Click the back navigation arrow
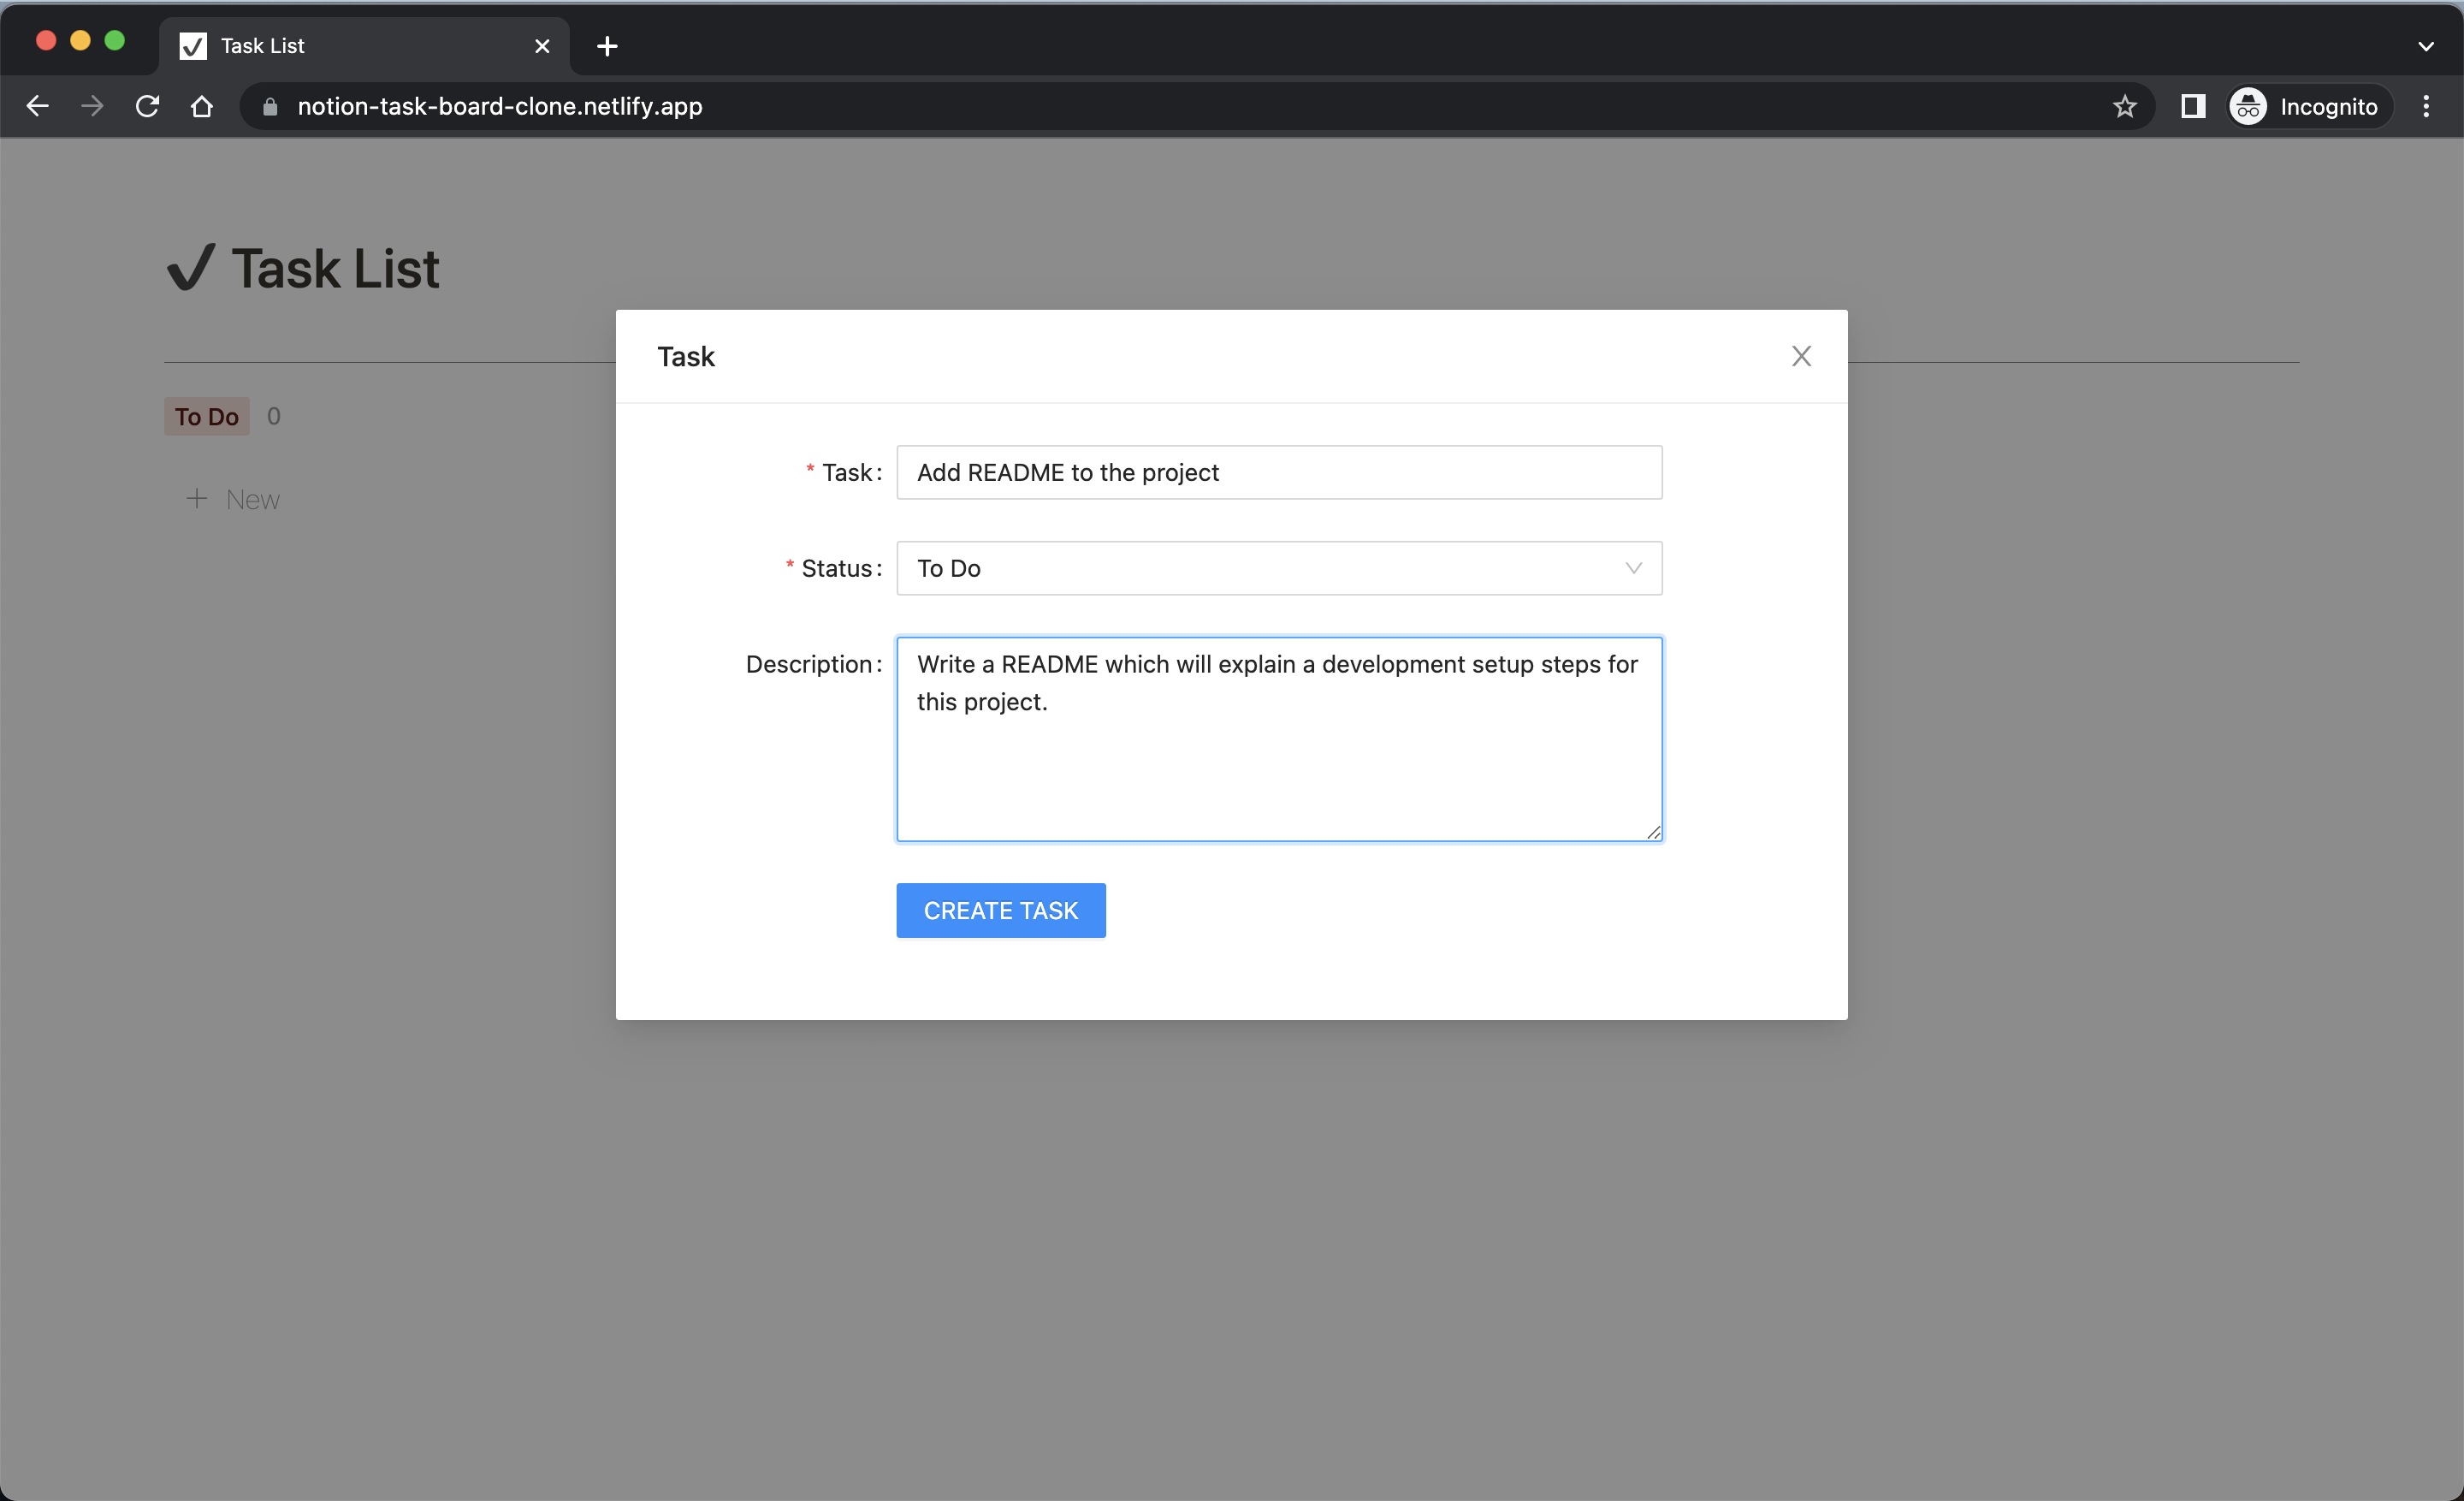This screenshot has height=1501, width=2464. (37, 106)
